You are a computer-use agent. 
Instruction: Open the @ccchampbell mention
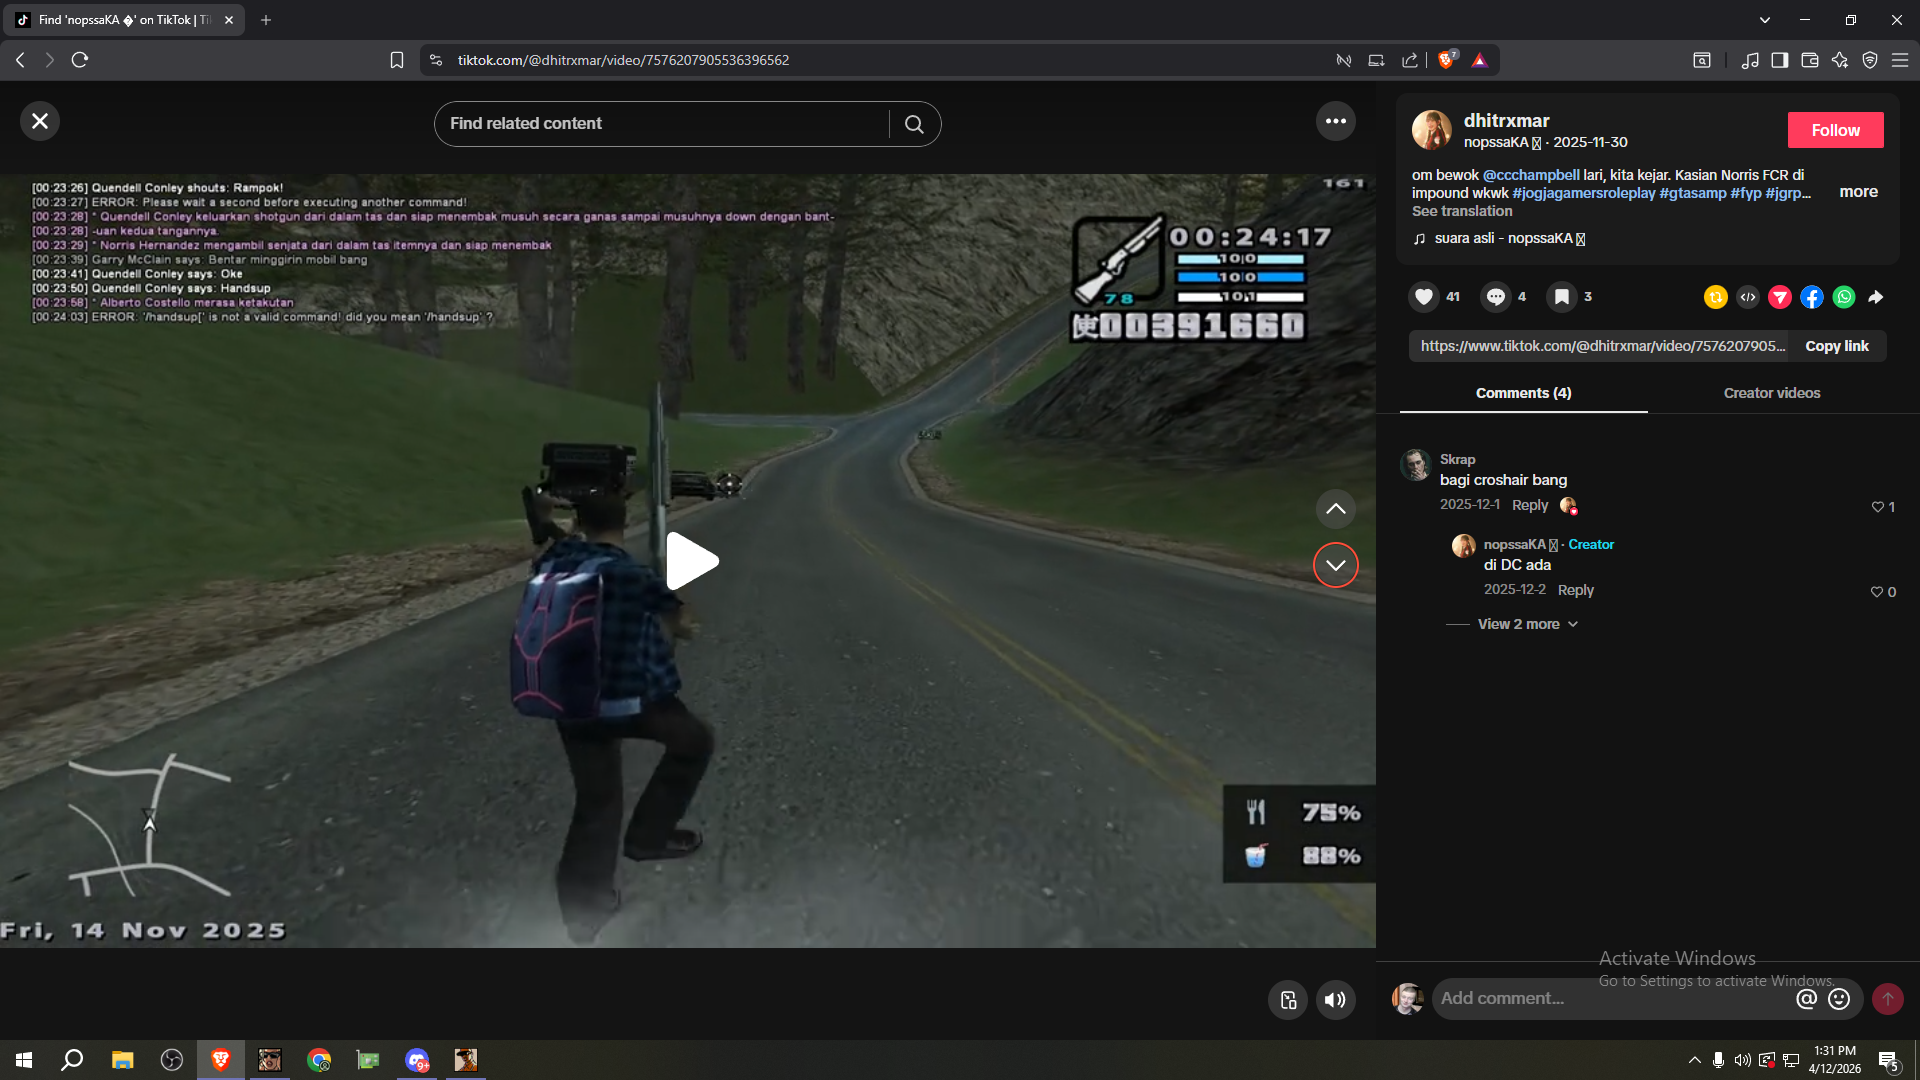pos(1531,175)
